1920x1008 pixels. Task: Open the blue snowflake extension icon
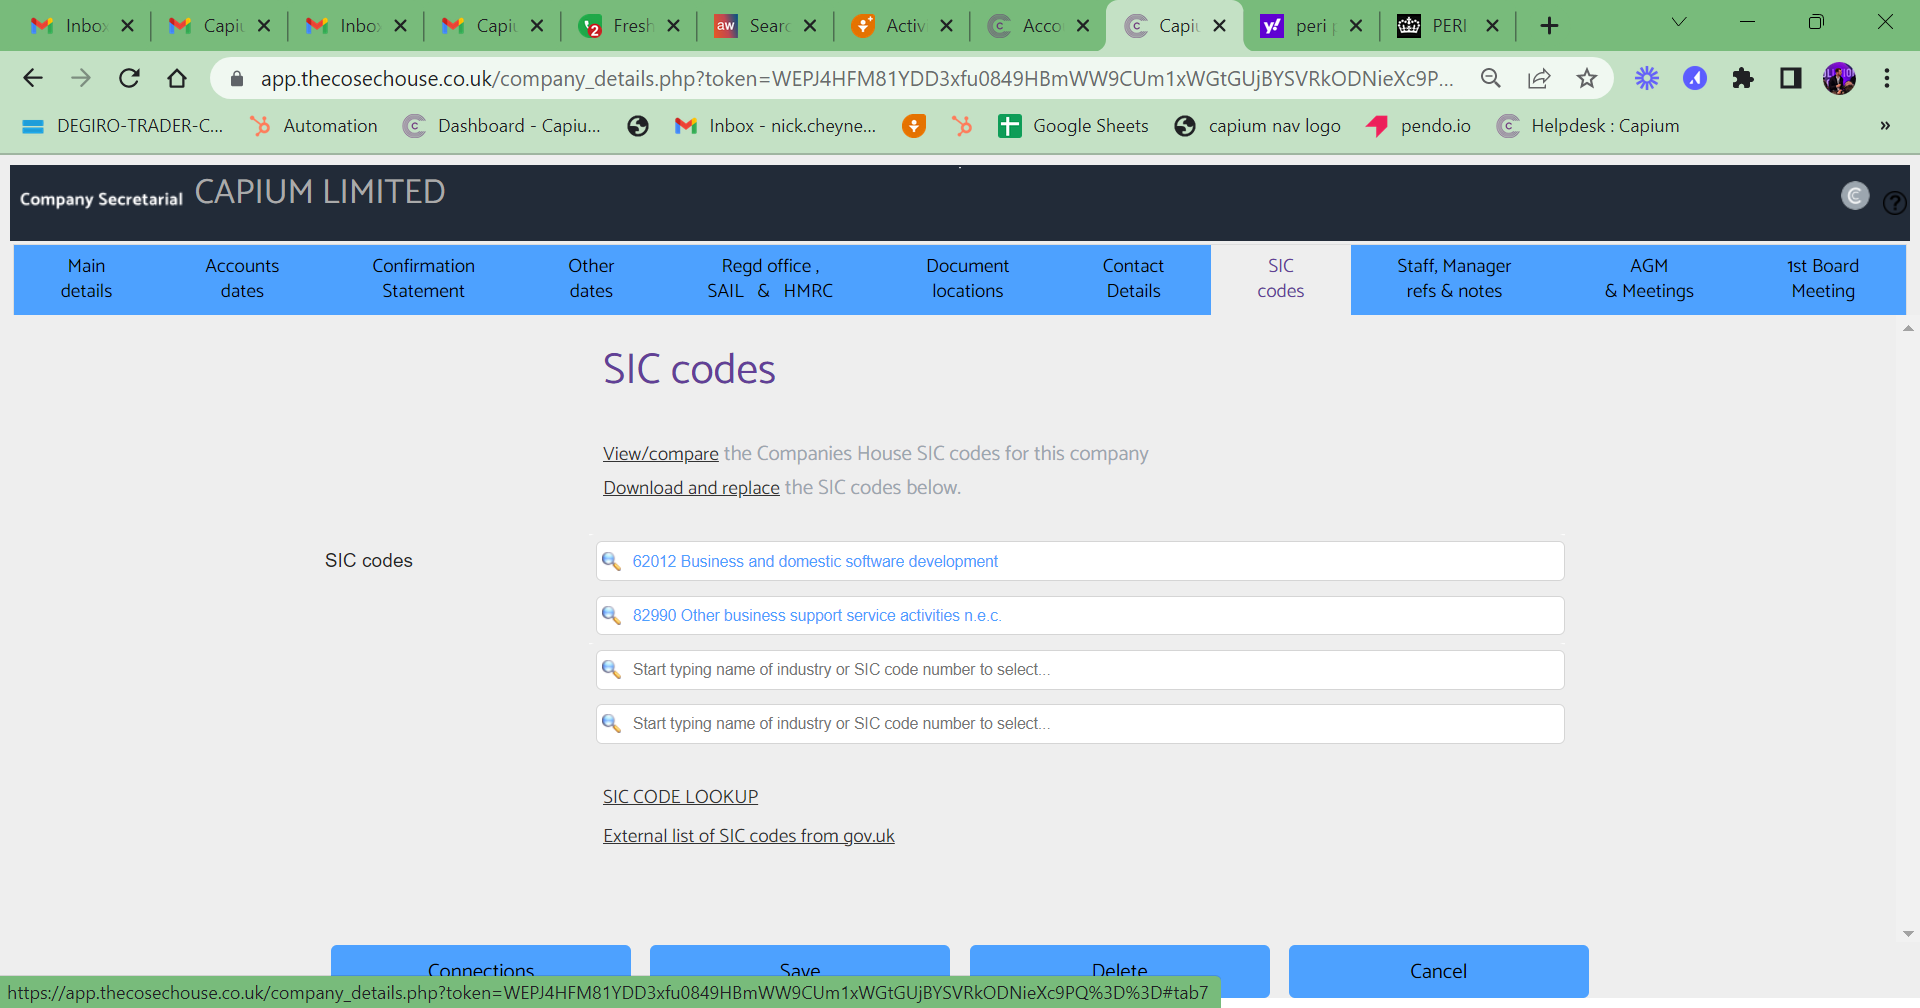point(1647,78)
